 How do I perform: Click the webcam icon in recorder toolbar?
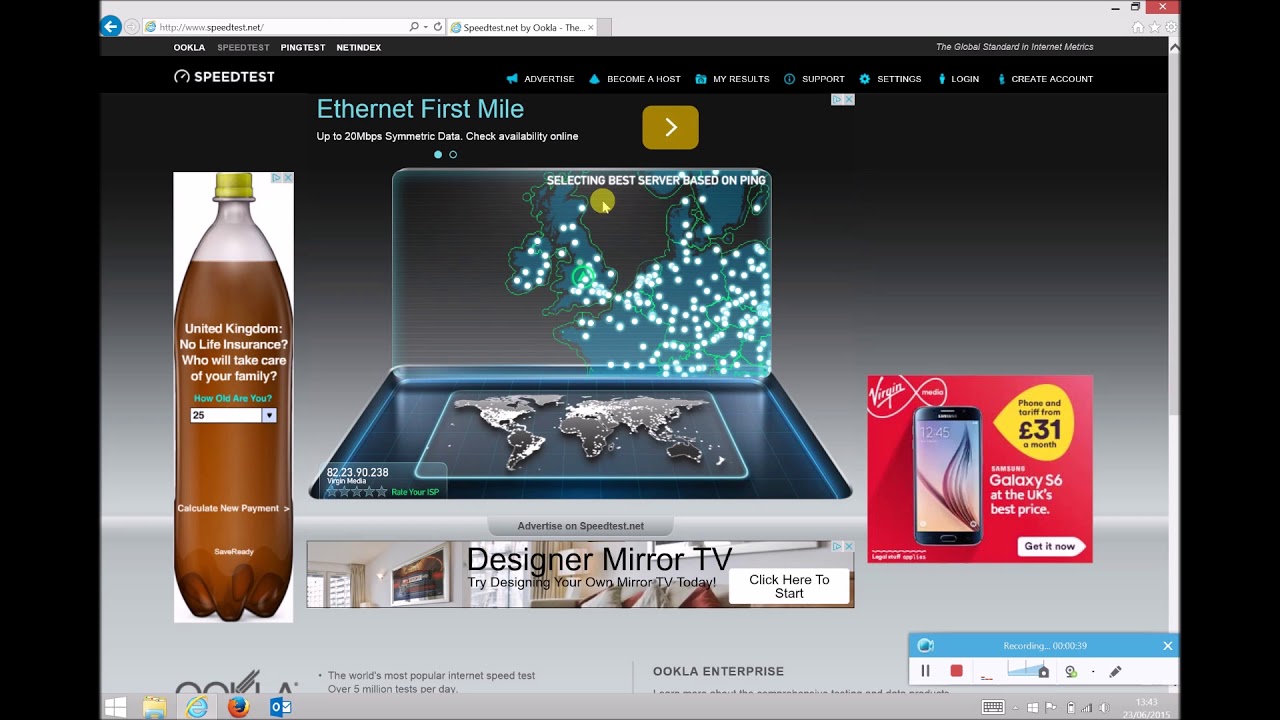coord(1071,672)
